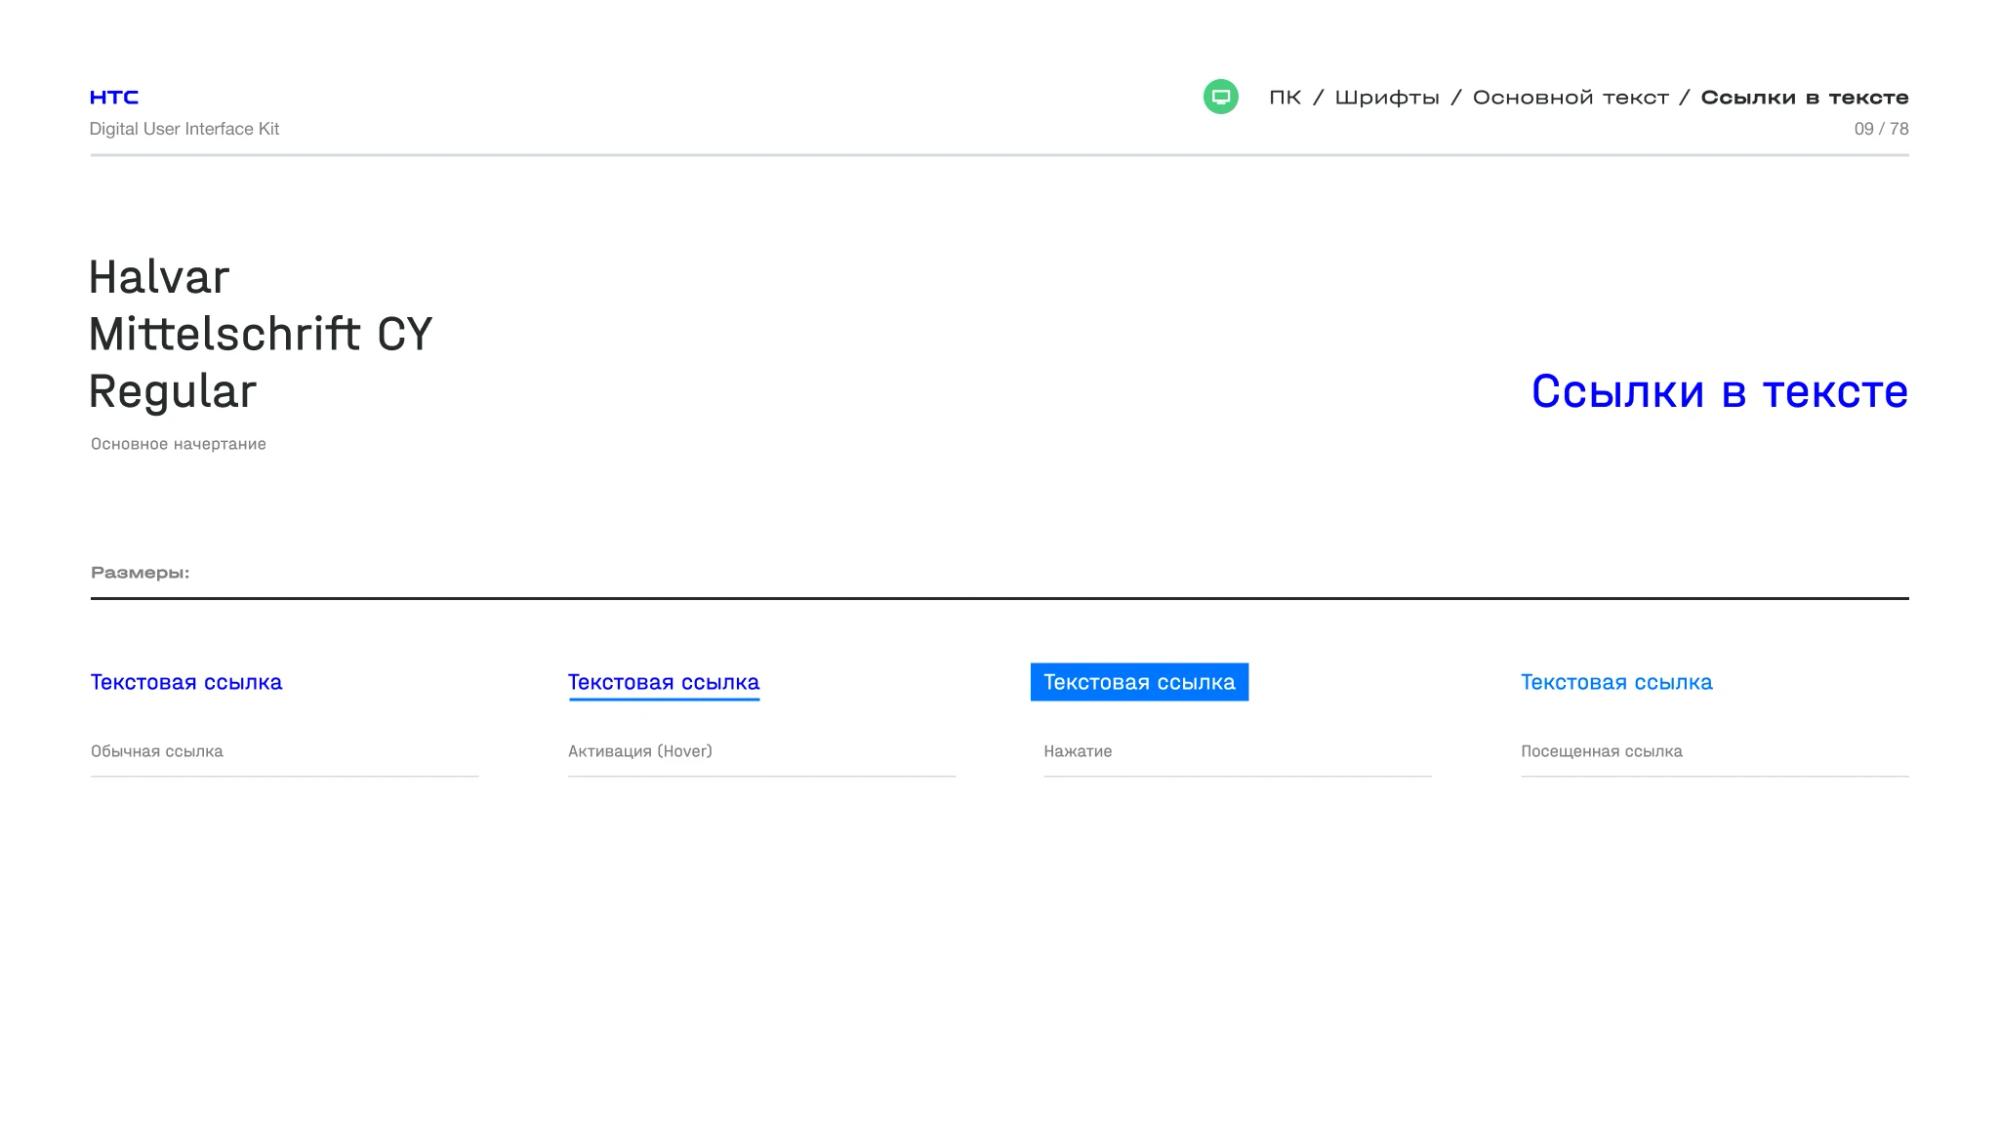Click the Размеры: section label
The width and height of the screenshot is (2000, 1124).
pyautogui.click(x=140, y=572)
